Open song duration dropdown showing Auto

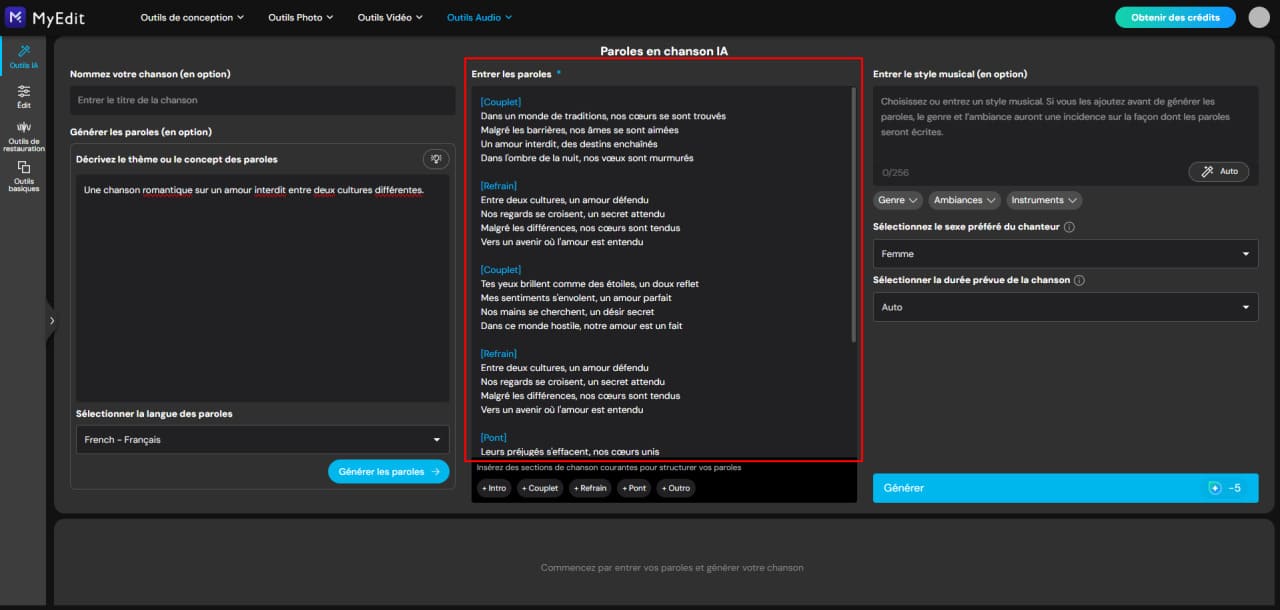point(1065,307)
